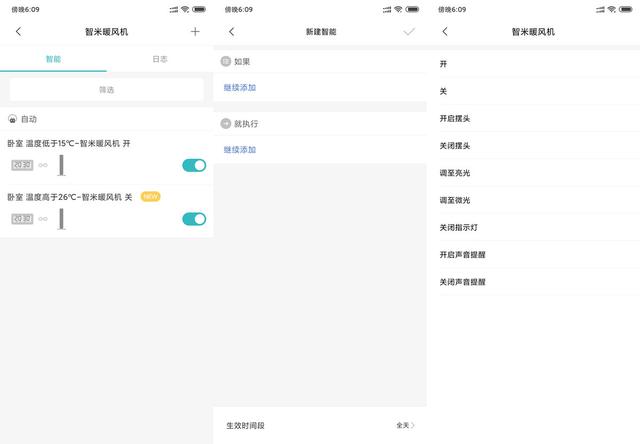Screen dimensions: 640x444
Task: Select the 调至微光 action
Action: click(x=533, y=200)
